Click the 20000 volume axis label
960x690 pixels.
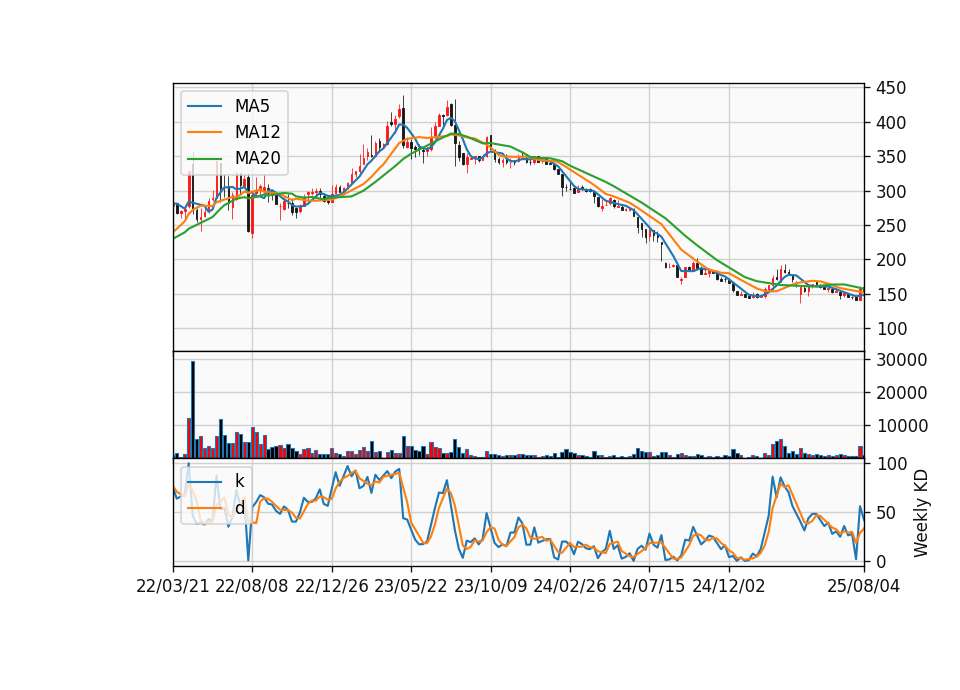[x=901, y=393]
